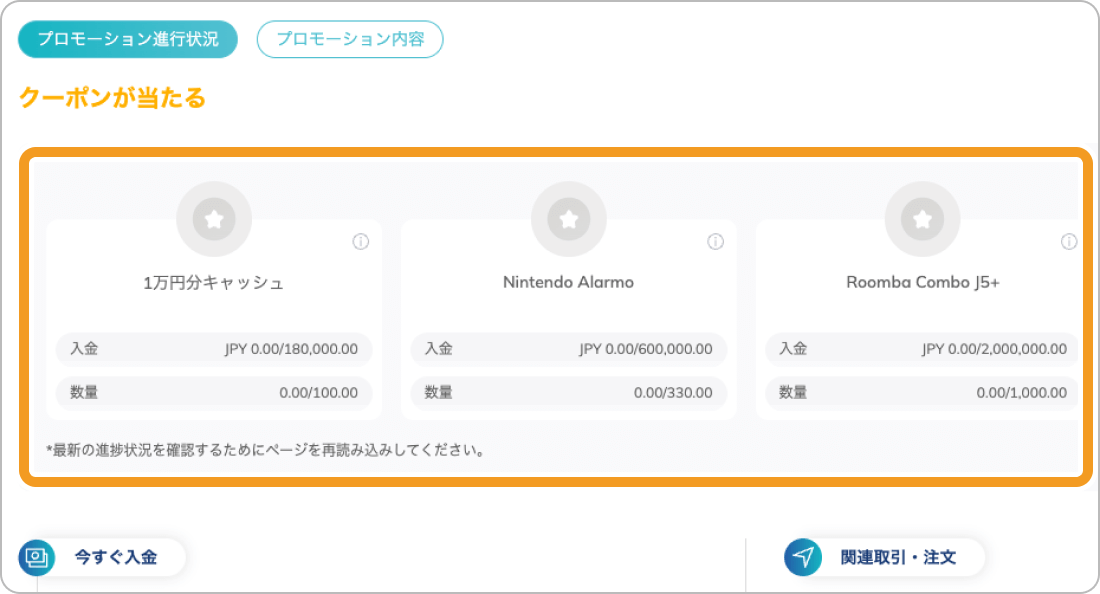
Task: Click the deposit icon beside 今すぐ入金
Action: [36, 558]
